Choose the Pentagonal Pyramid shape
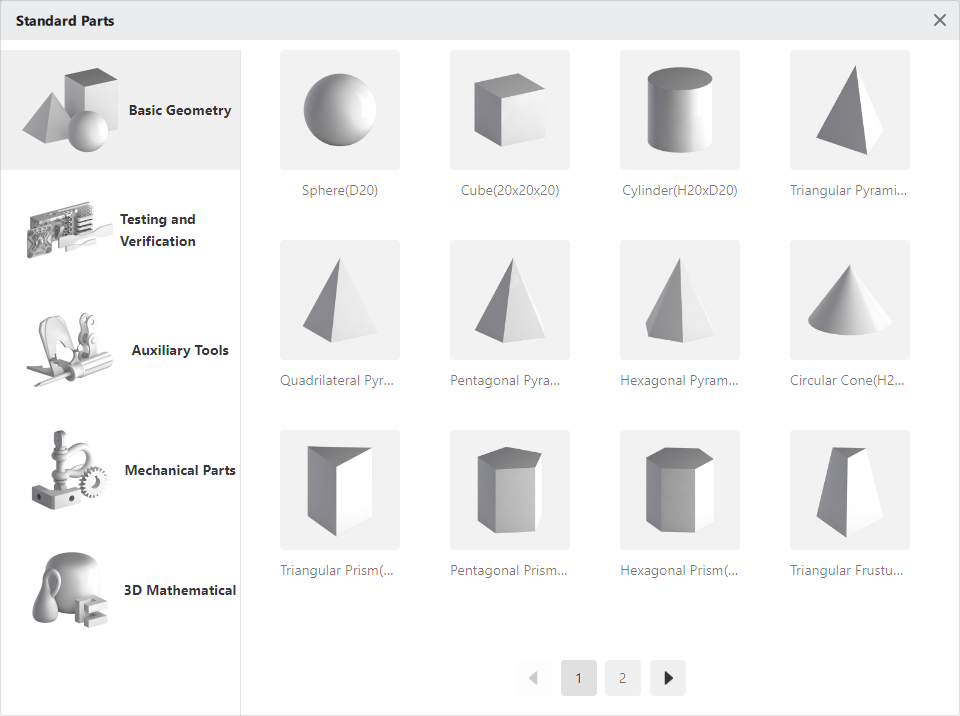 coord(510,300)
